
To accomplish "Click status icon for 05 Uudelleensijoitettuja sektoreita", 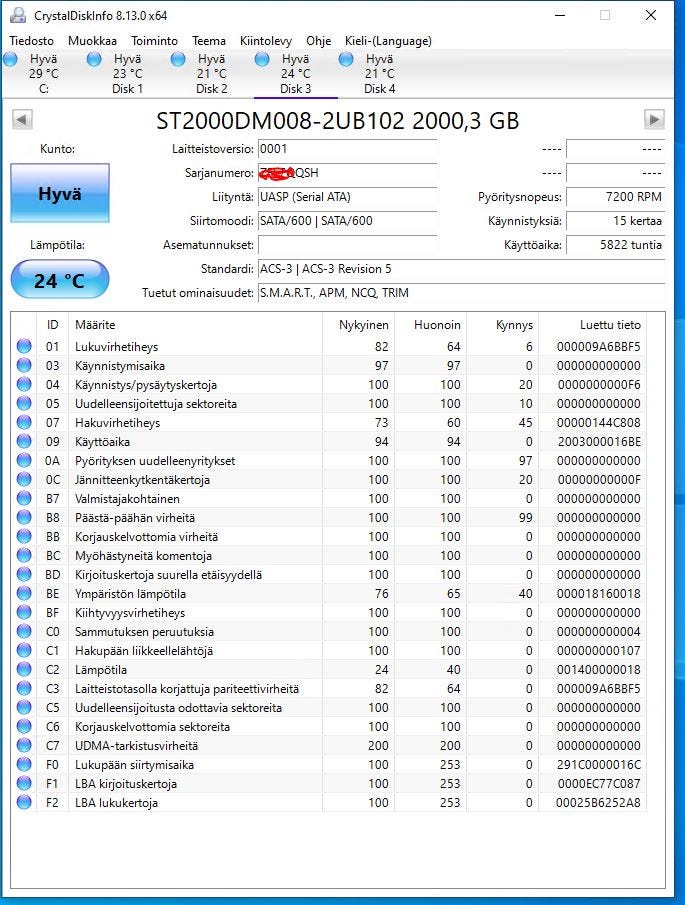I will click(24, 403).
